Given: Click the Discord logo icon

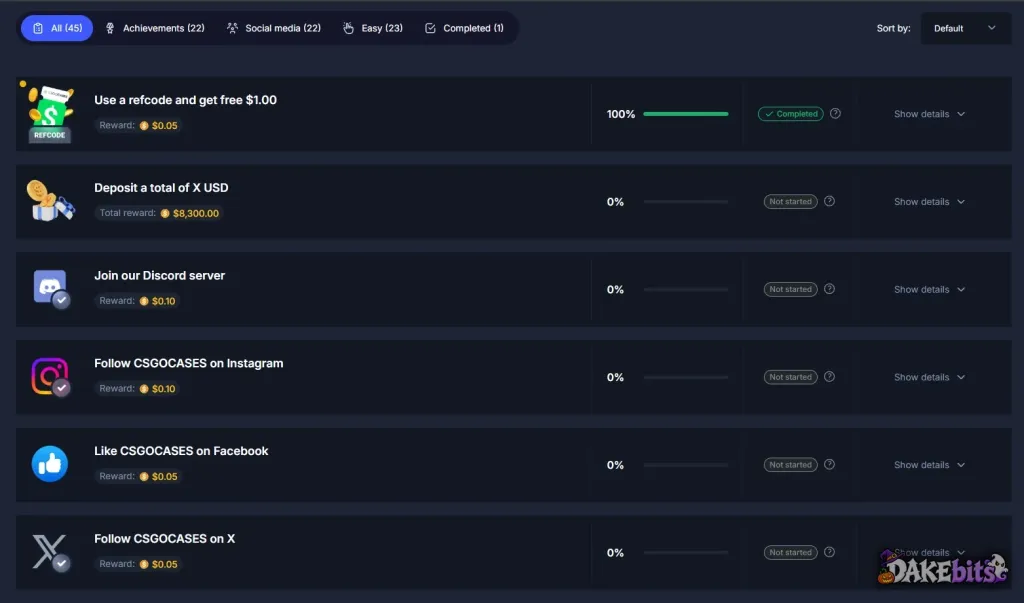Looking at the screenshot, I should [51, 288].
